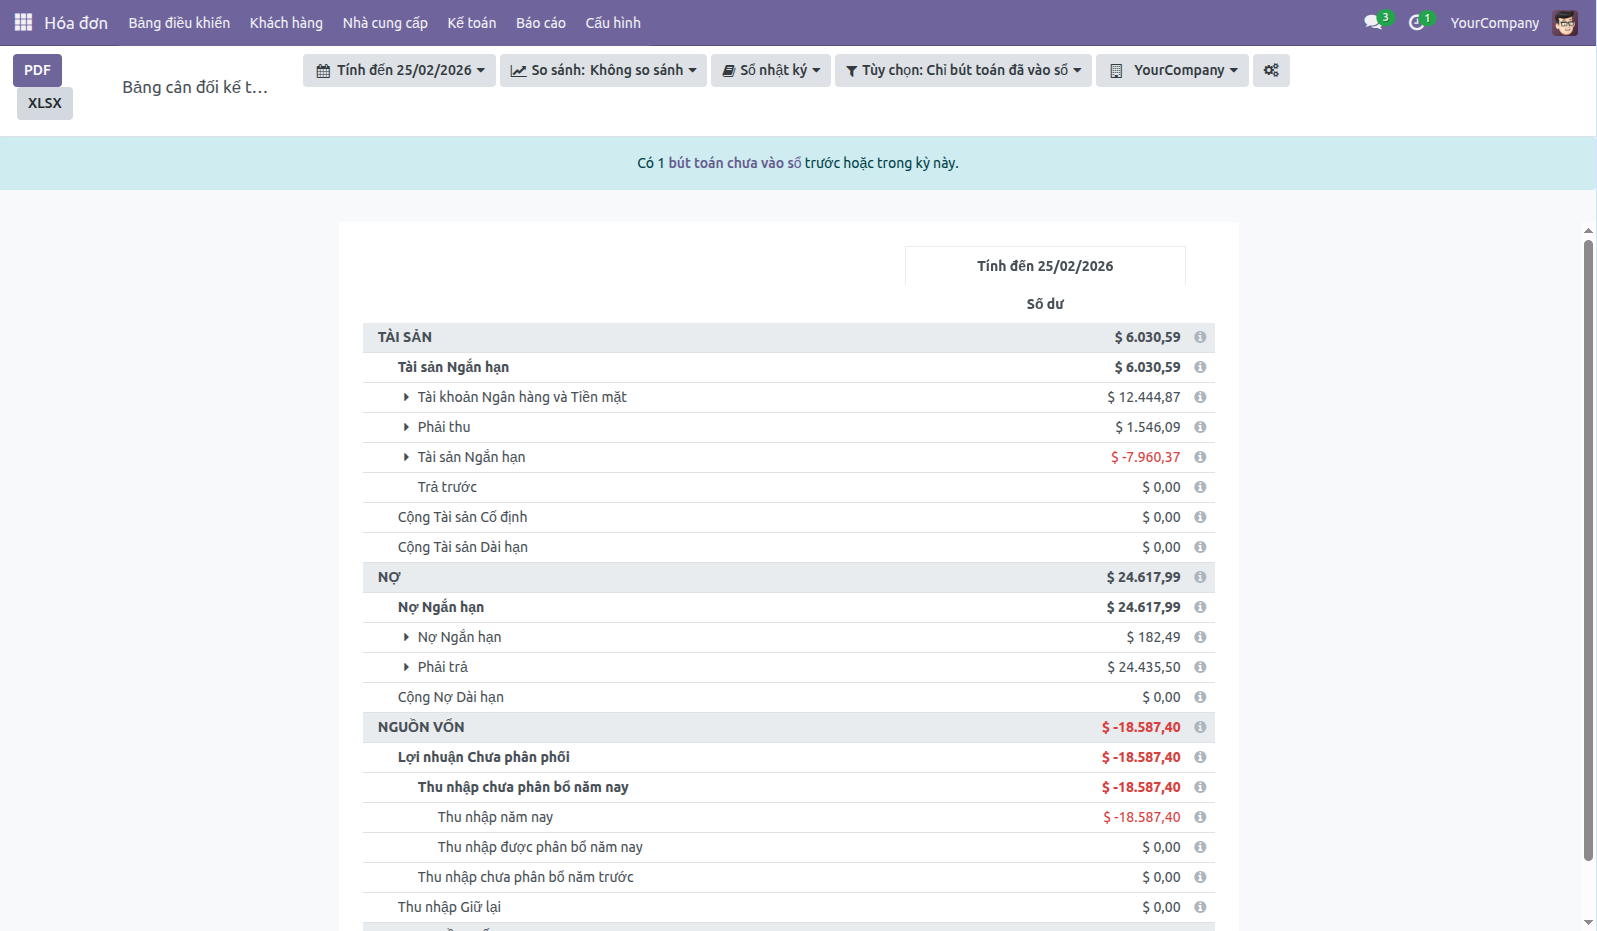This screenshot has height=931, width=1597.
Task: Open the Sổ nhật ký journals dropdown
Action: click(771, 70)
